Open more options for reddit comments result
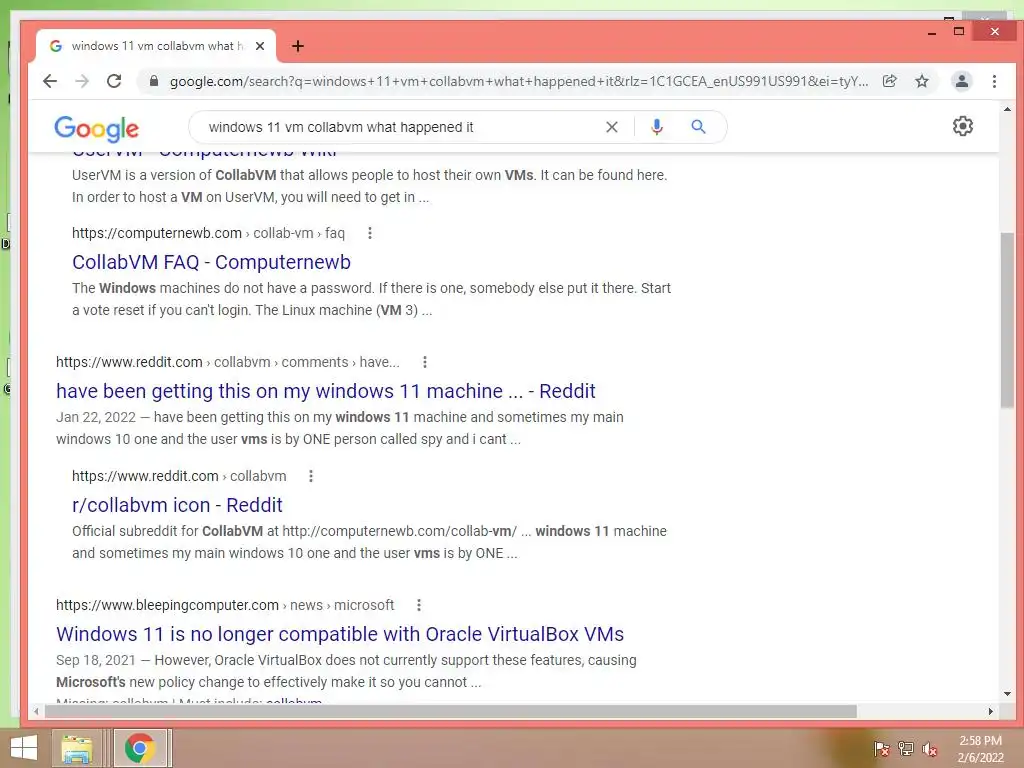The width and height of the screenshot is (1024, 768). (424, 362)
